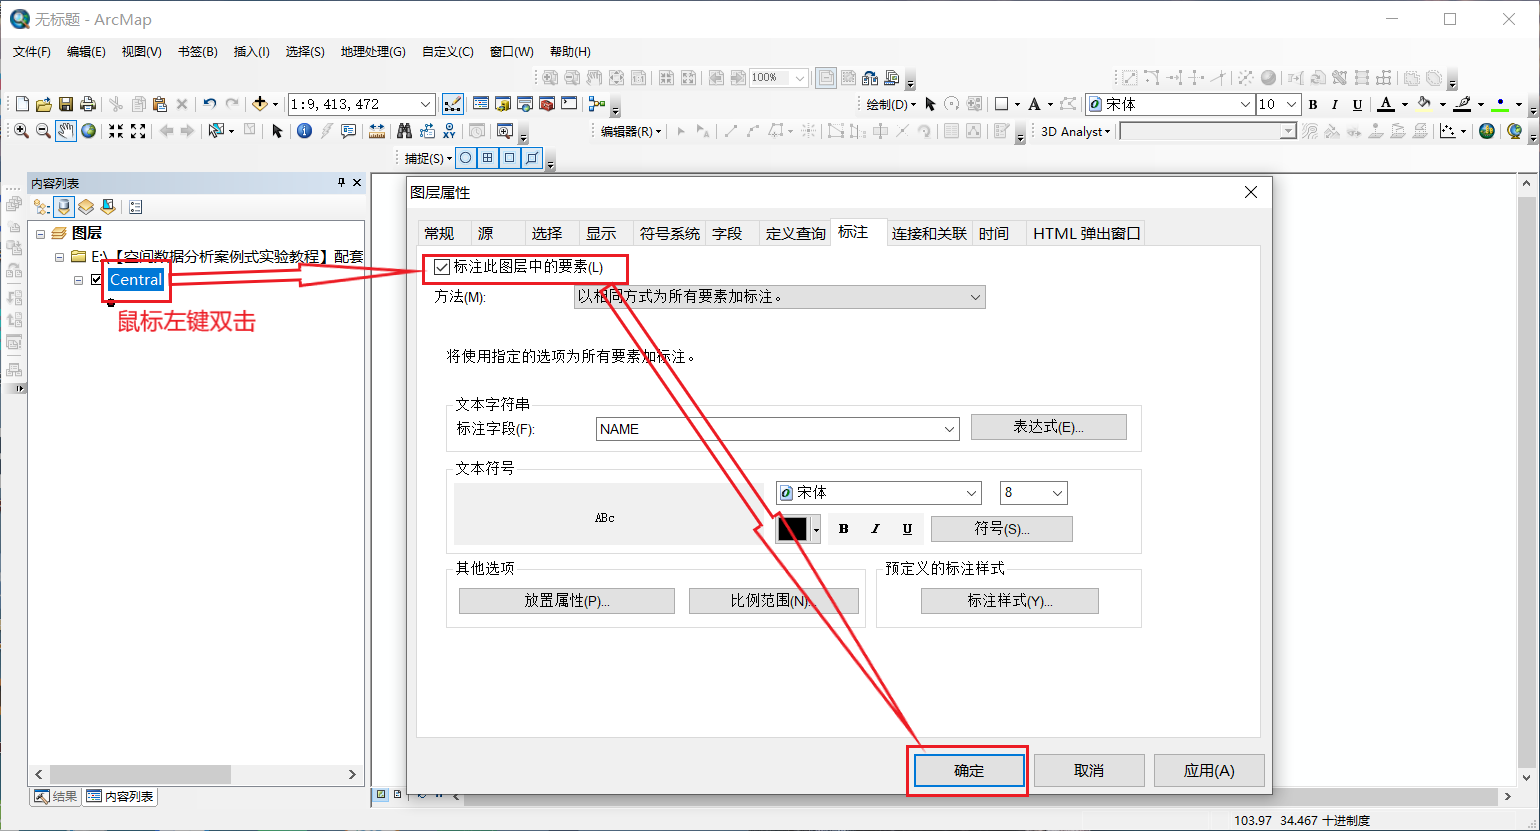The height and width of the screenshot is (831, 1540).
Task: Open the 文件(F) menu
Action: click(32, 51)
